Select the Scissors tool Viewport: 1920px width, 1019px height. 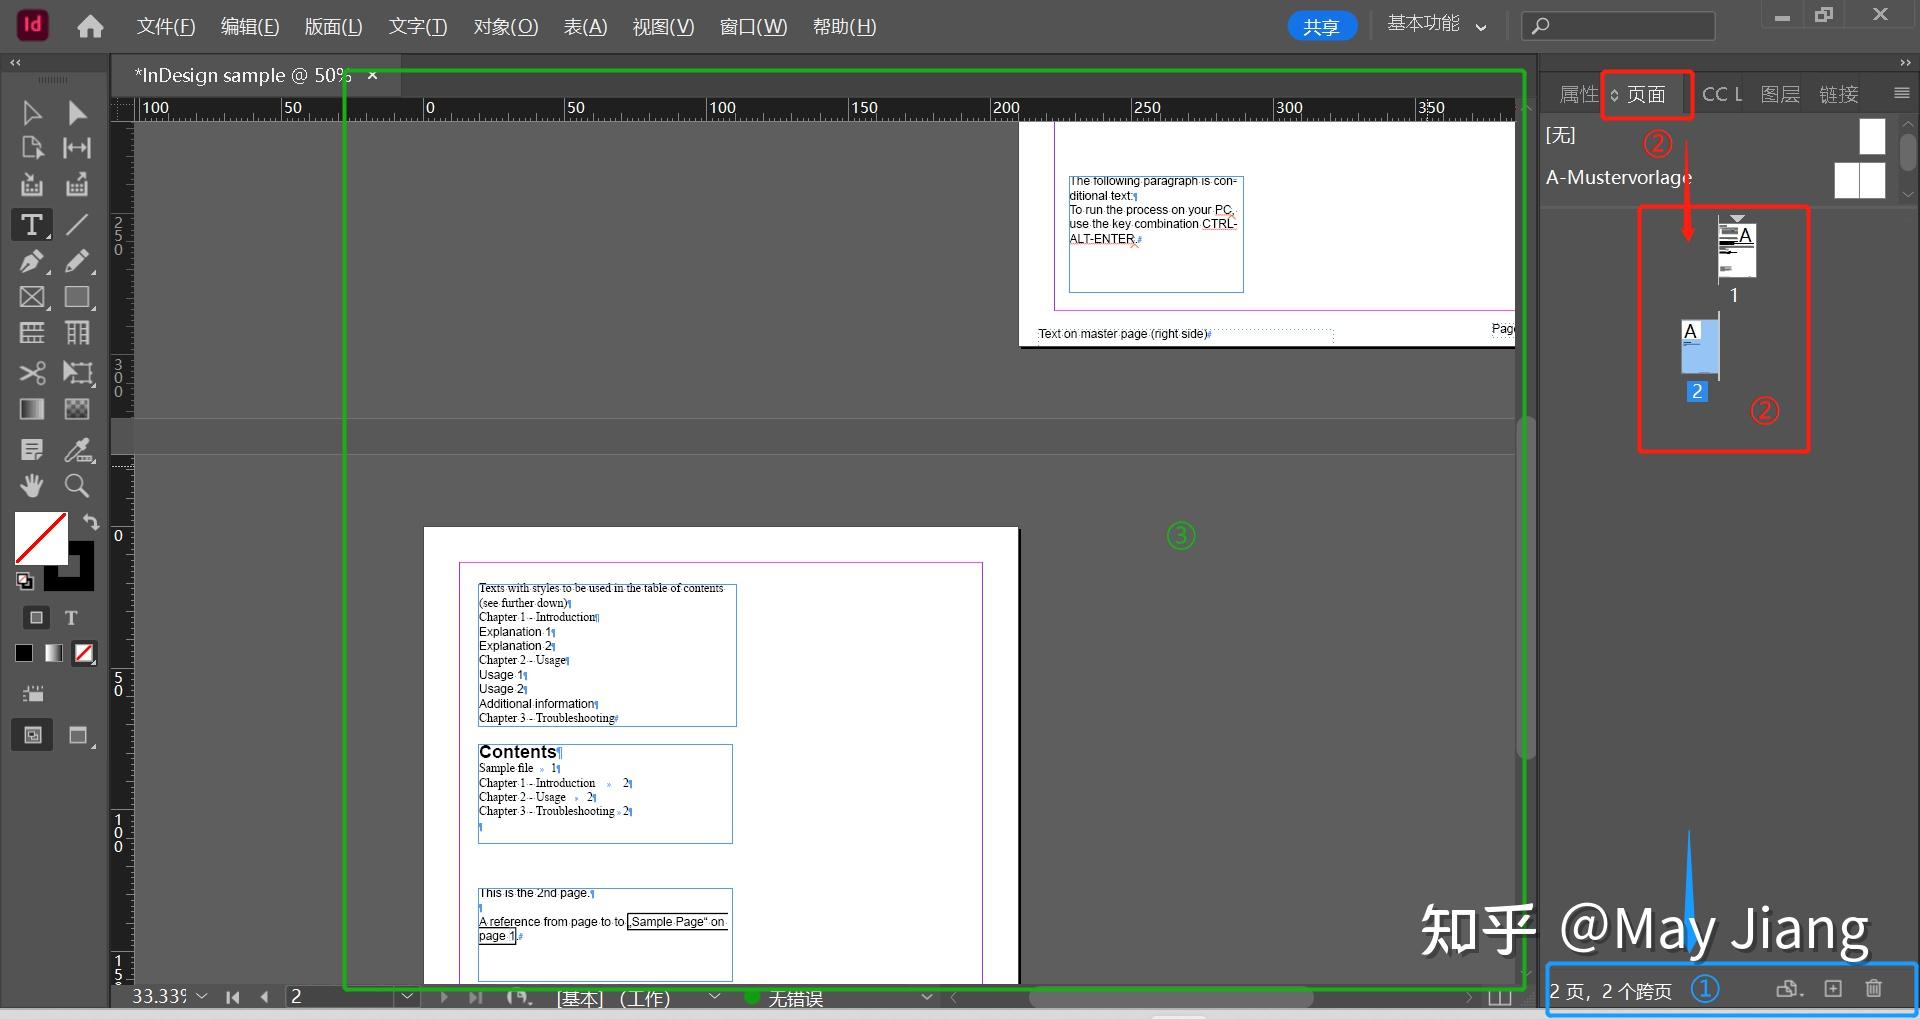click(31, 372)
